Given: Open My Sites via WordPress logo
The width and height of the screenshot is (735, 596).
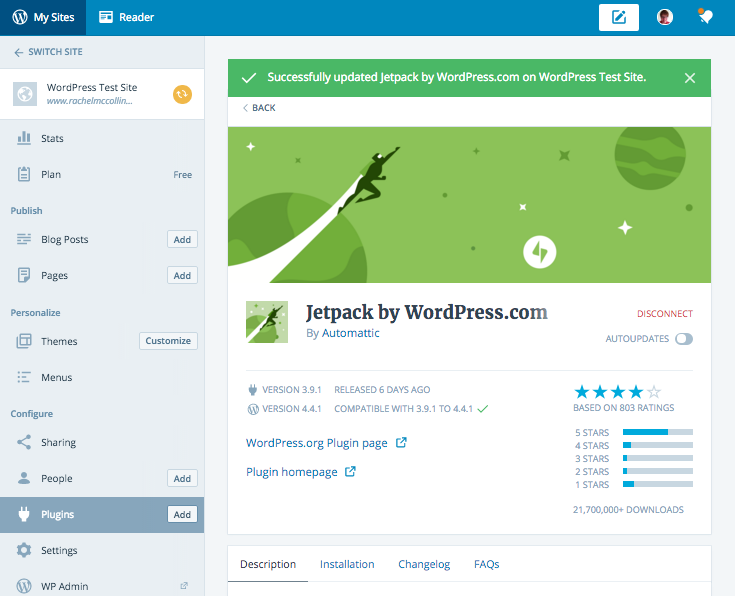Looking at the screenshot, I should 20,17.
